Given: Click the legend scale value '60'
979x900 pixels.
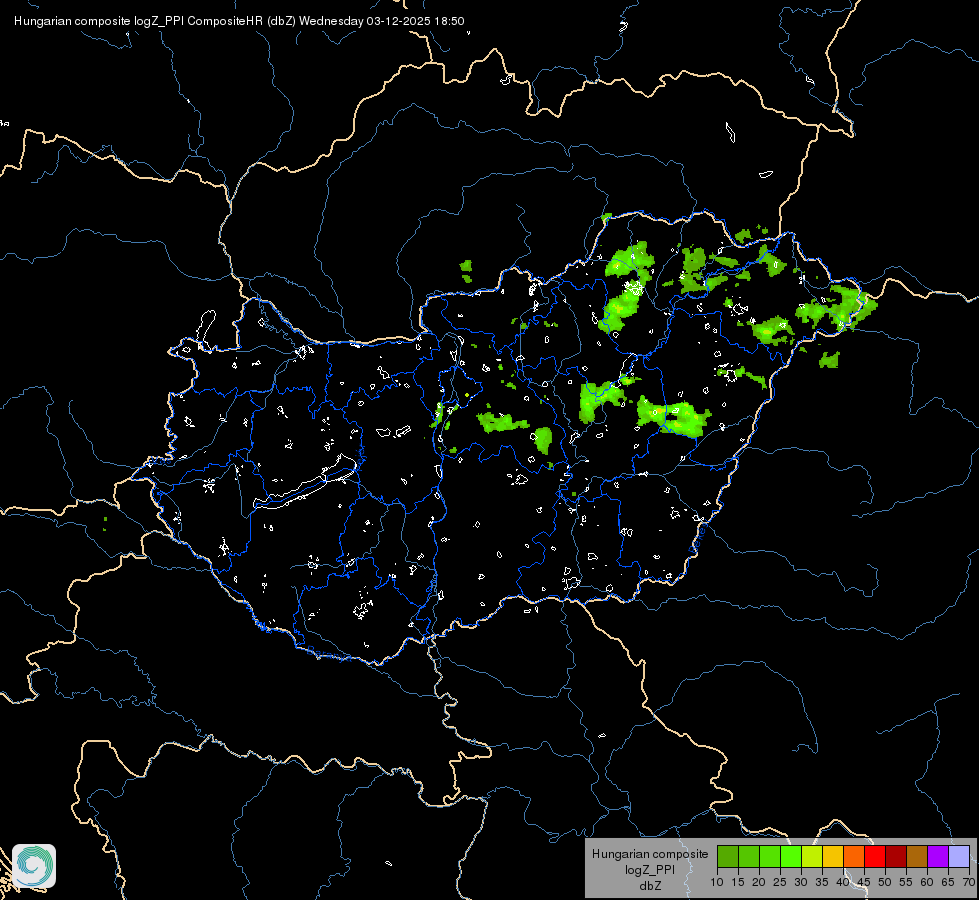Looking at the screenshot, I should (x=927, y=882).
